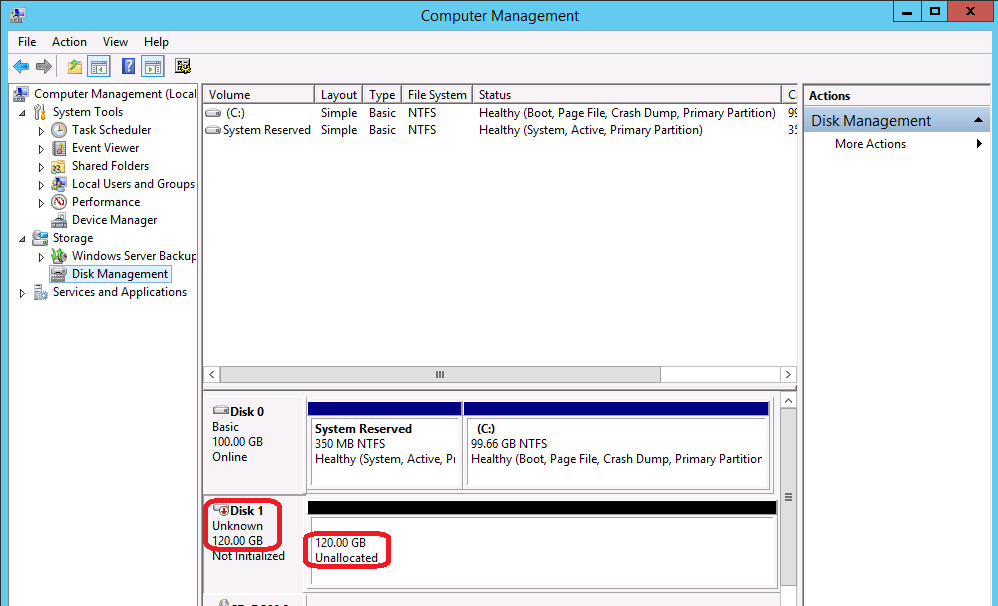The height and width of the screenshot is (606, 998).
Task: Click the Back arrow toolbar icon
Action: (x=21, y=67)
